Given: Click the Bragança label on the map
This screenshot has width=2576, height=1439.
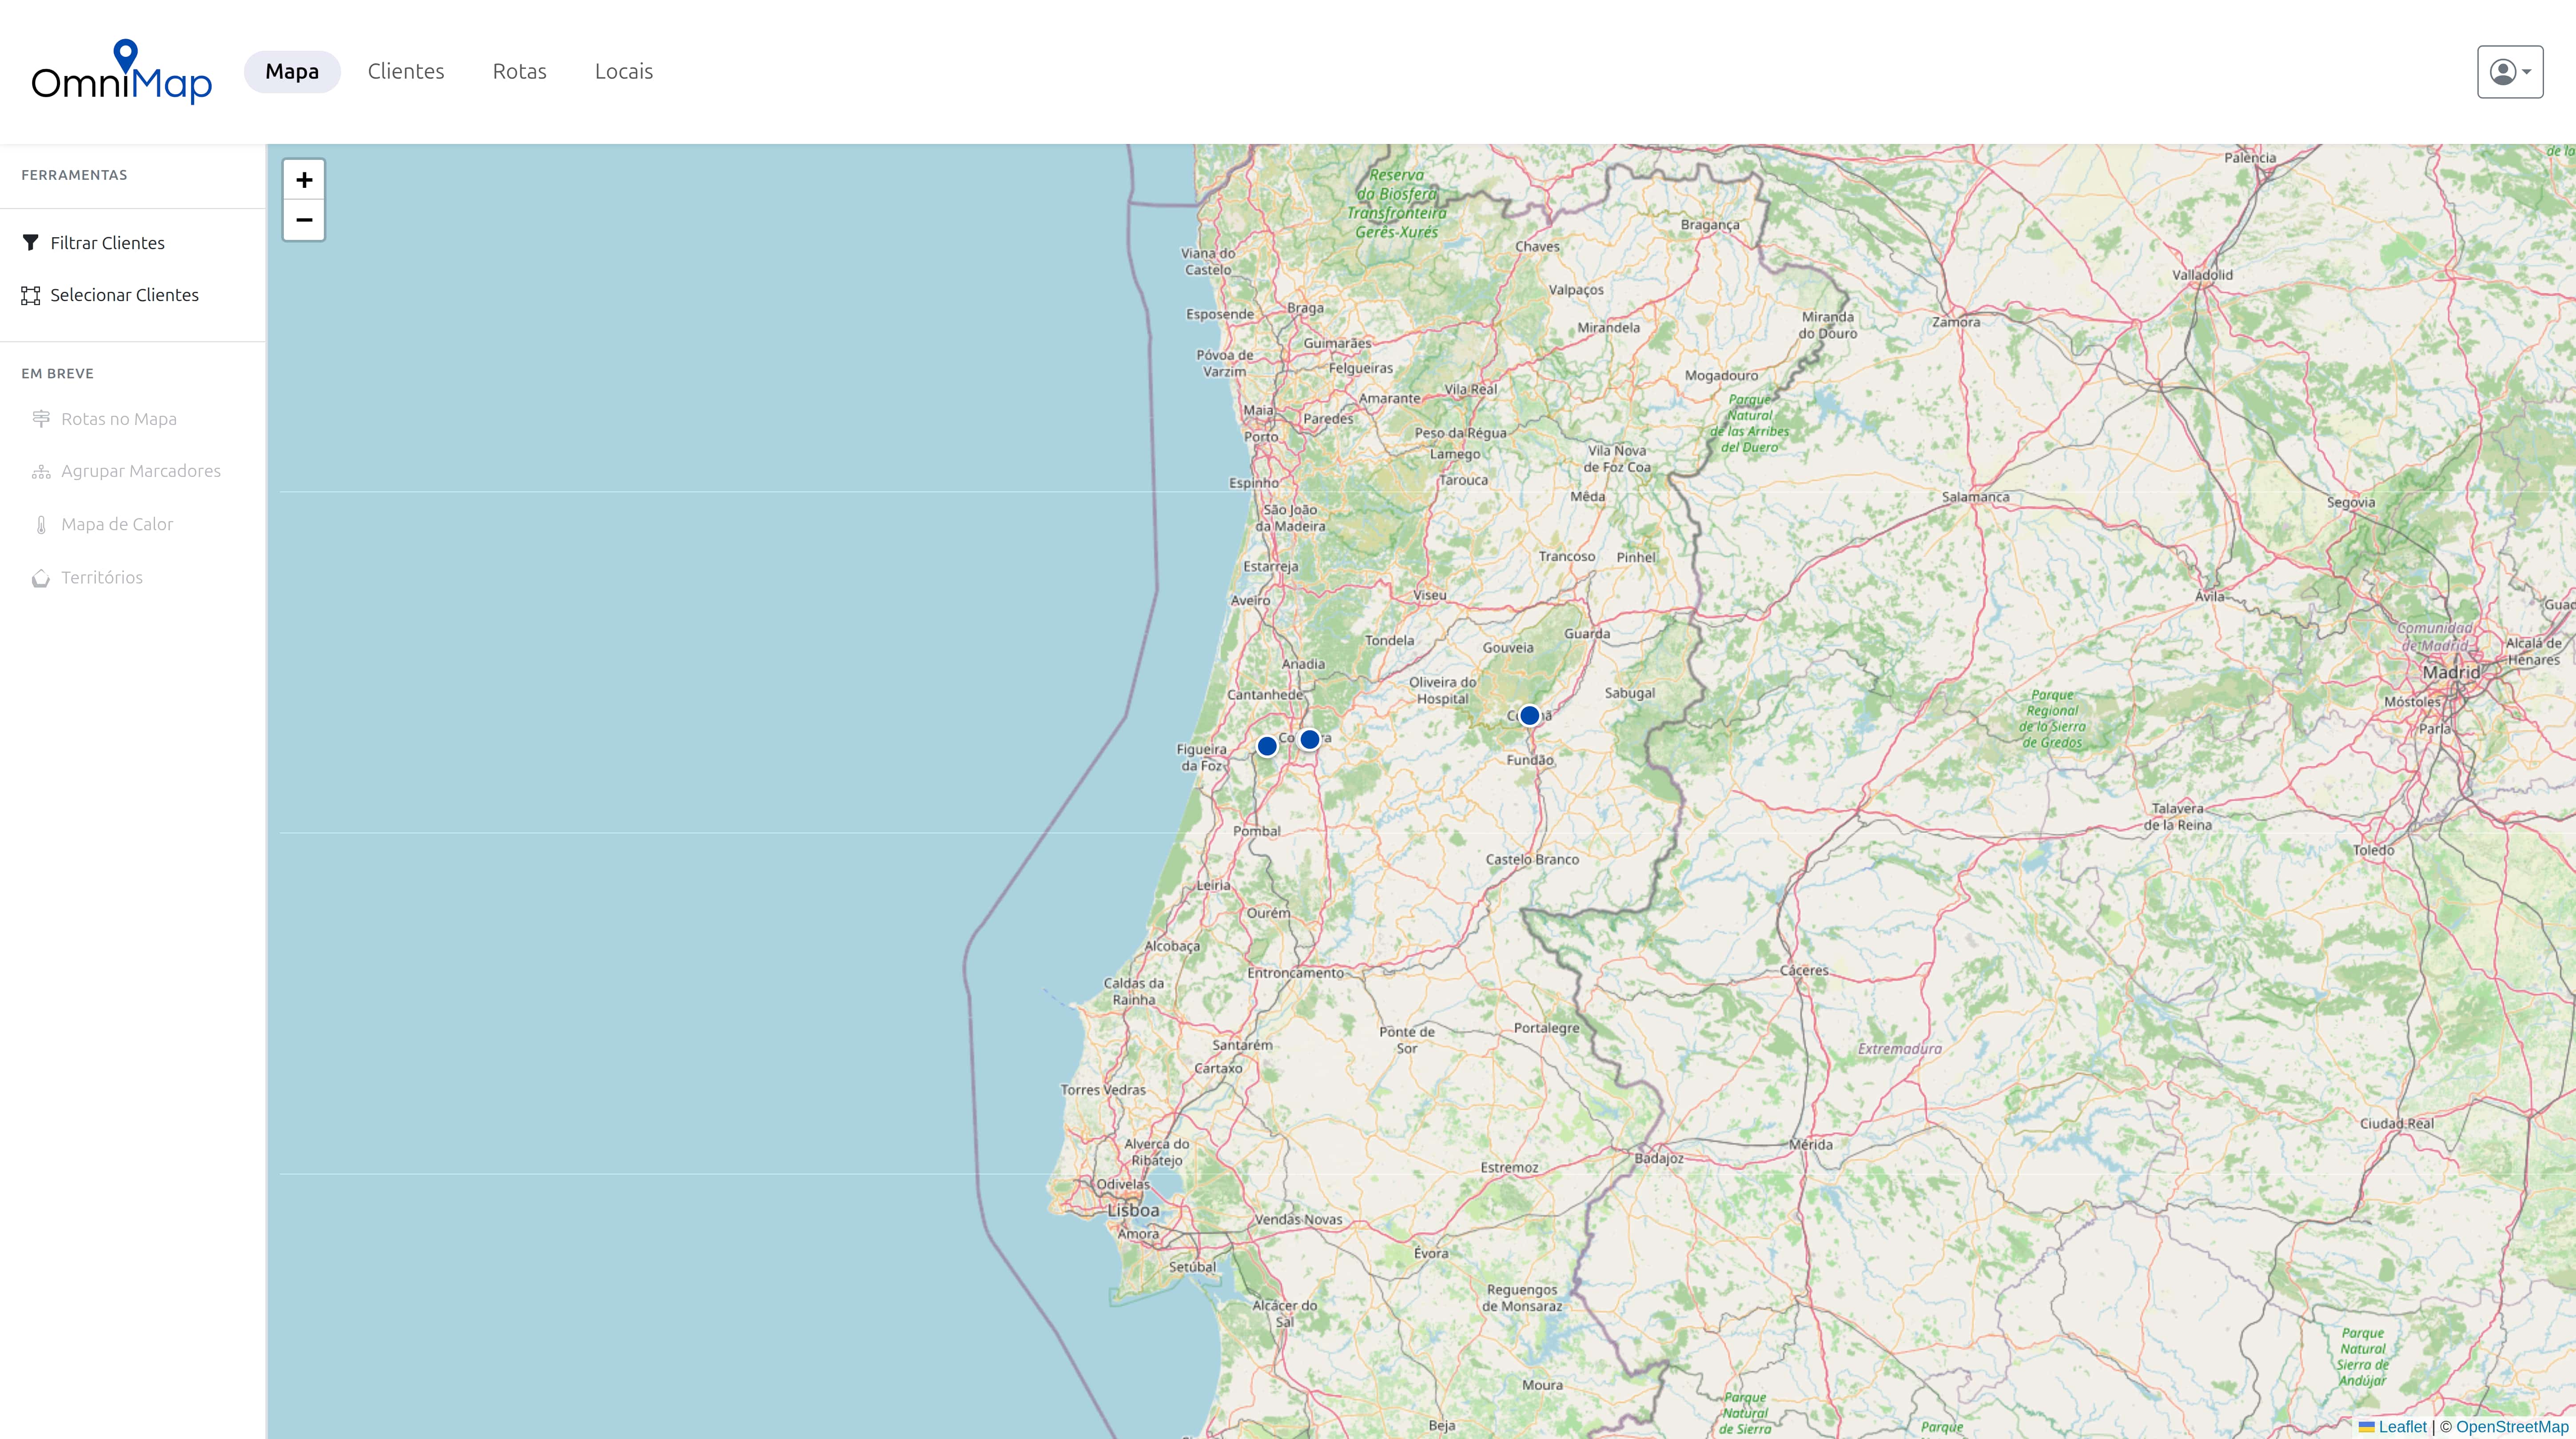Looking at the screenshot, I should point(1710,225).
